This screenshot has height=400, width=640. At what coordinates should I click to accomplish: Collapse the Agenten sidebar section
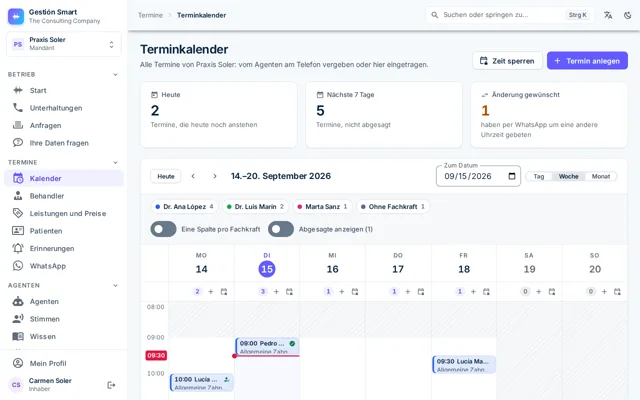116,285
